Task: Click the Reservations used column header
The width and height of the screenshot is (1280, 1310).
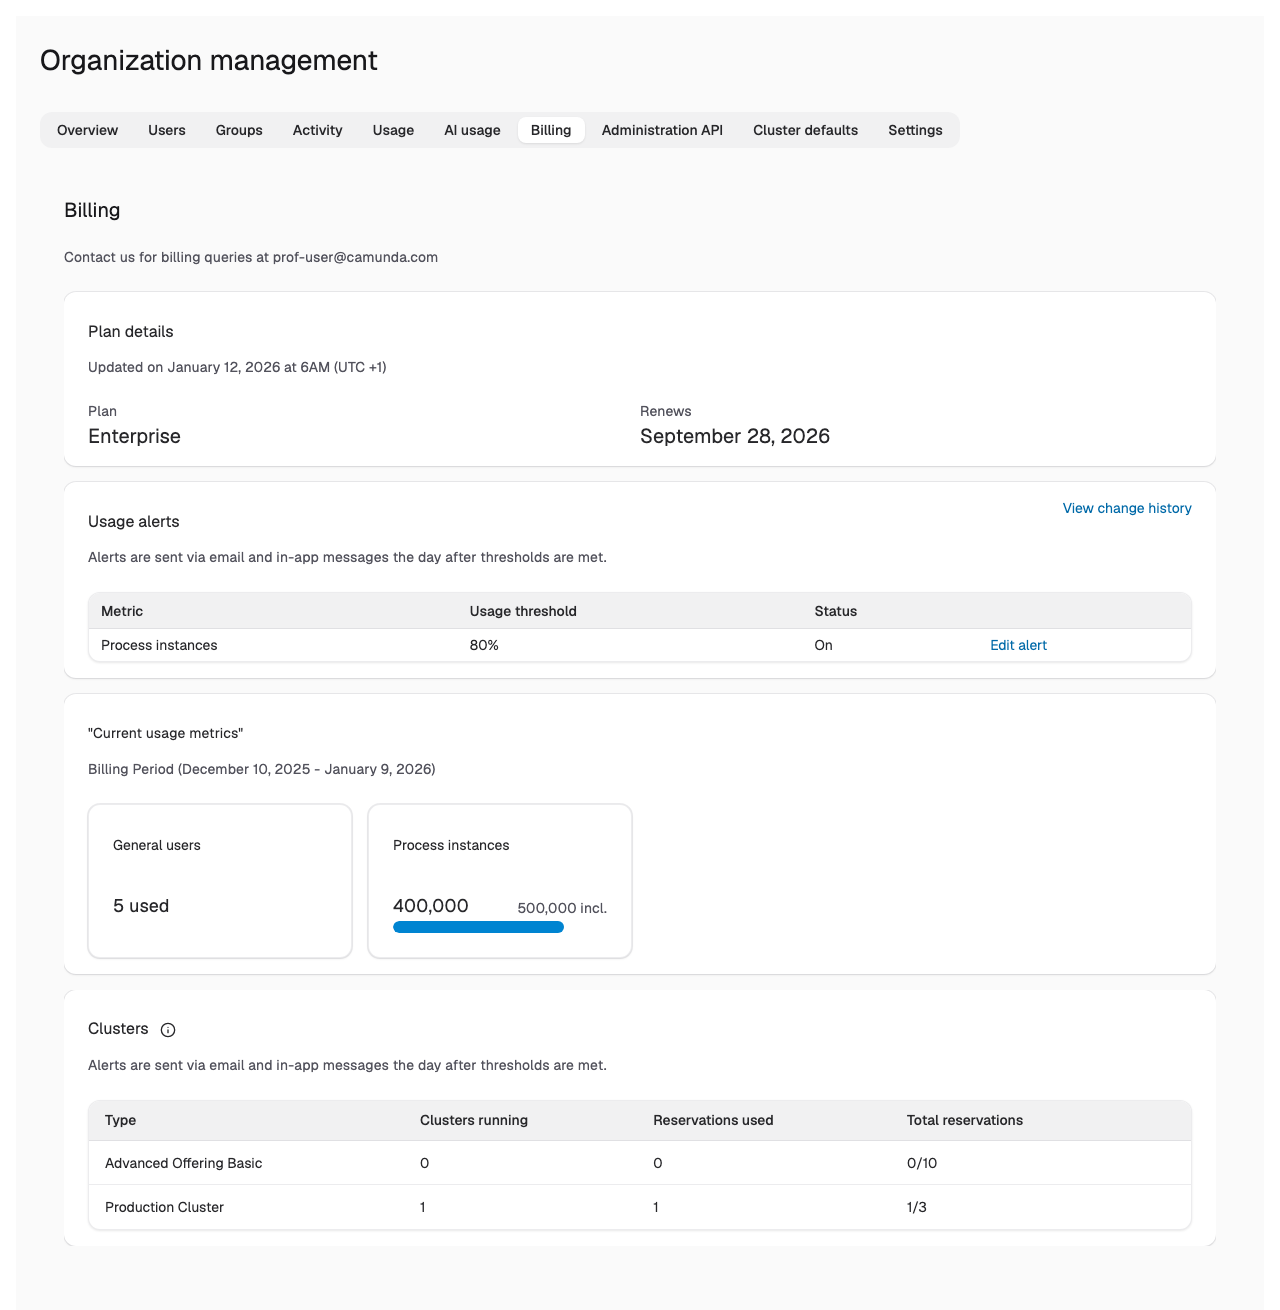Action: coord(713,1120)
